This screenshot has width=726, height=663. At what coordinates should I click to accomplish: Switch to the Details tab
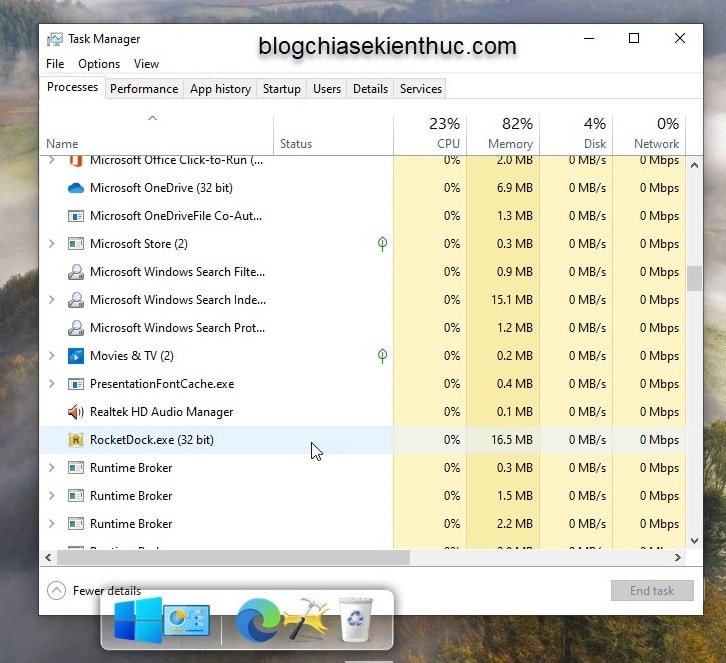point(370,89)
